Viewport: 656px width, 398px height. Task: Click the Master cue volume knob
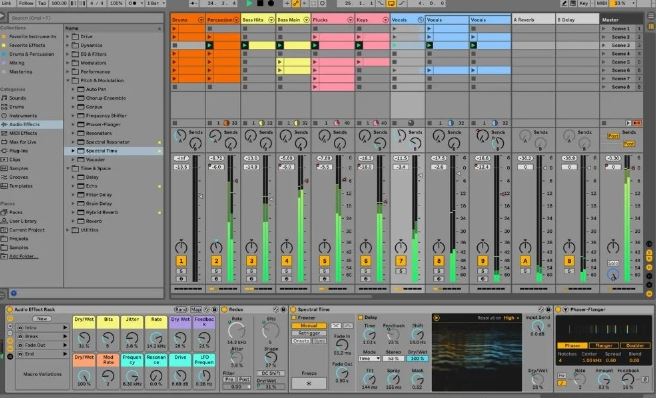tap(613, 275)
